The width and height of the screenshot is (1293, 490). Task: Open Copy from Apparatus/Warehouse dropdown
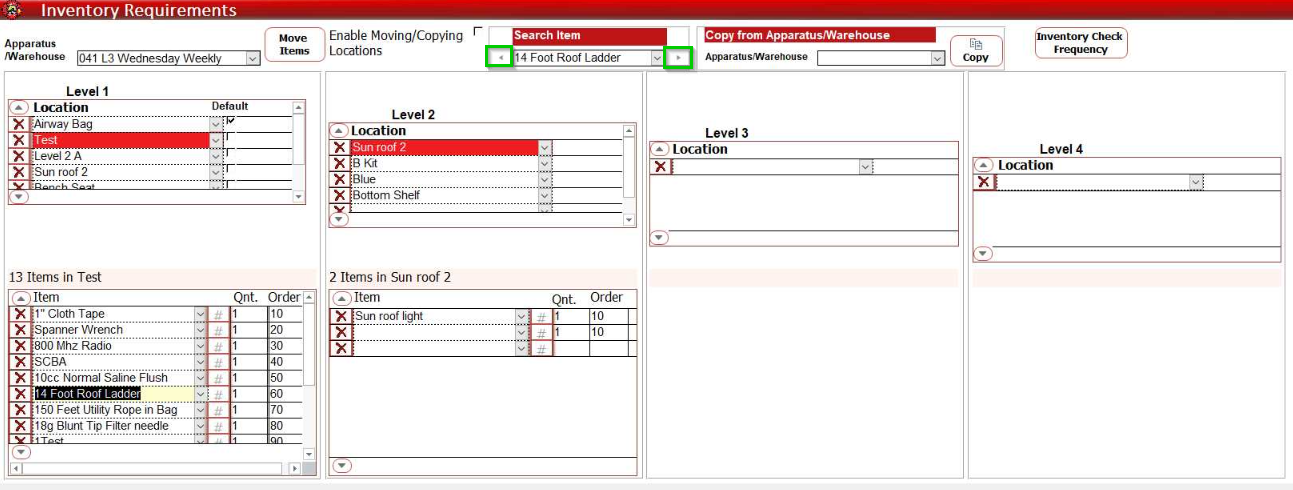(x=937, y=58)
